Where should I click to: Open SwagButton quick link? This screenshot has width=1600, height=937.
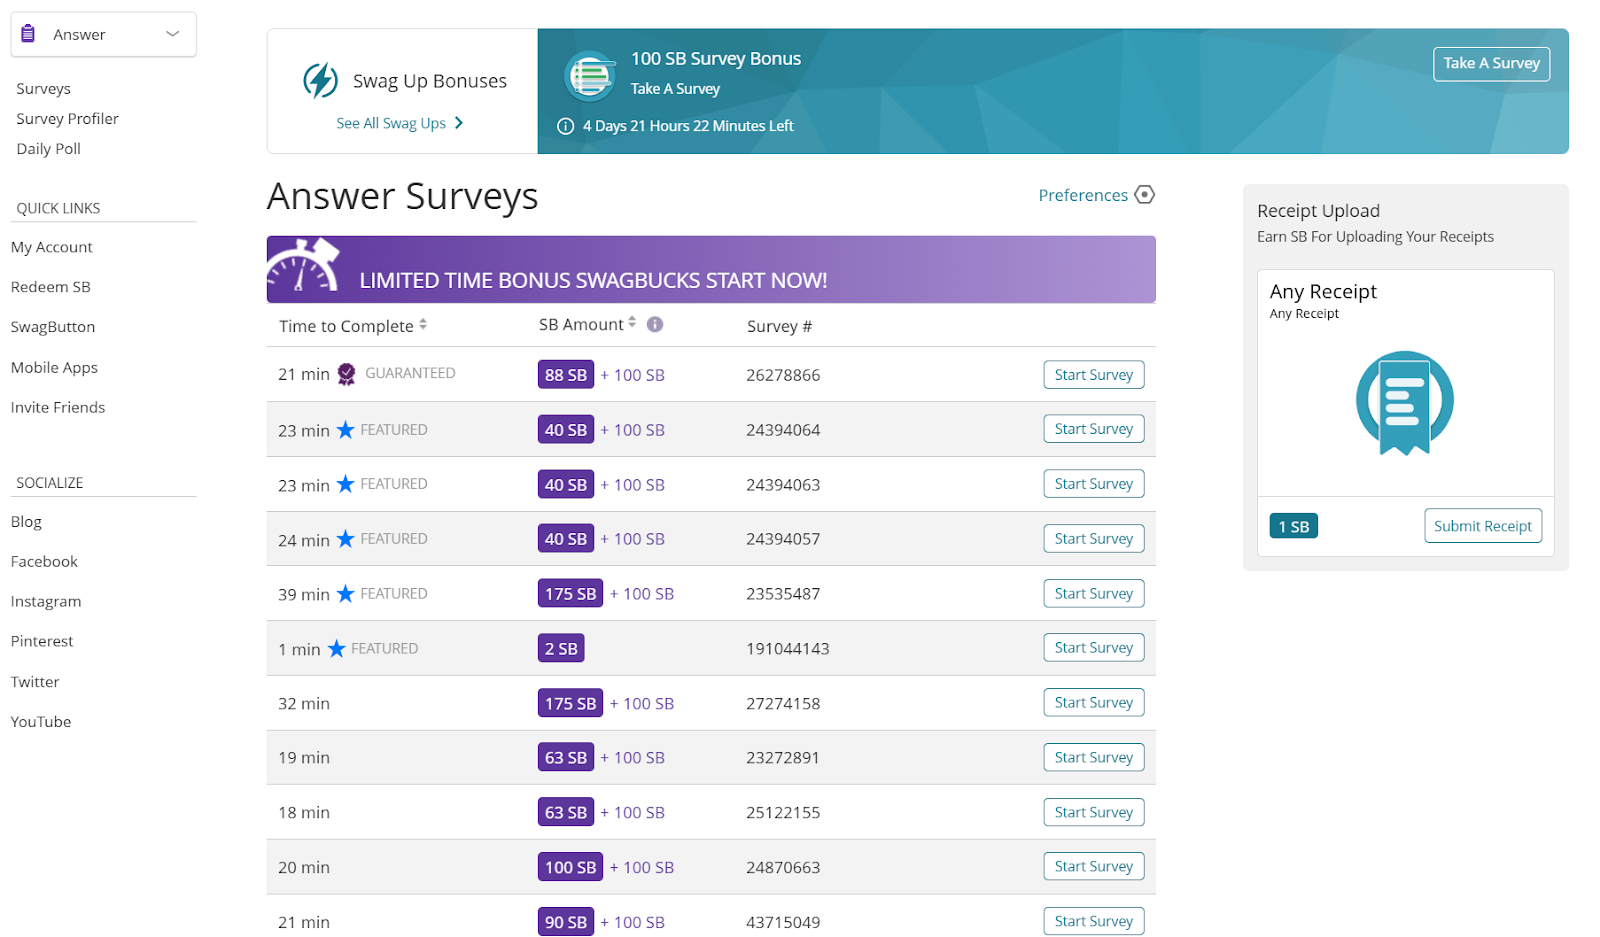click(53, 327)
